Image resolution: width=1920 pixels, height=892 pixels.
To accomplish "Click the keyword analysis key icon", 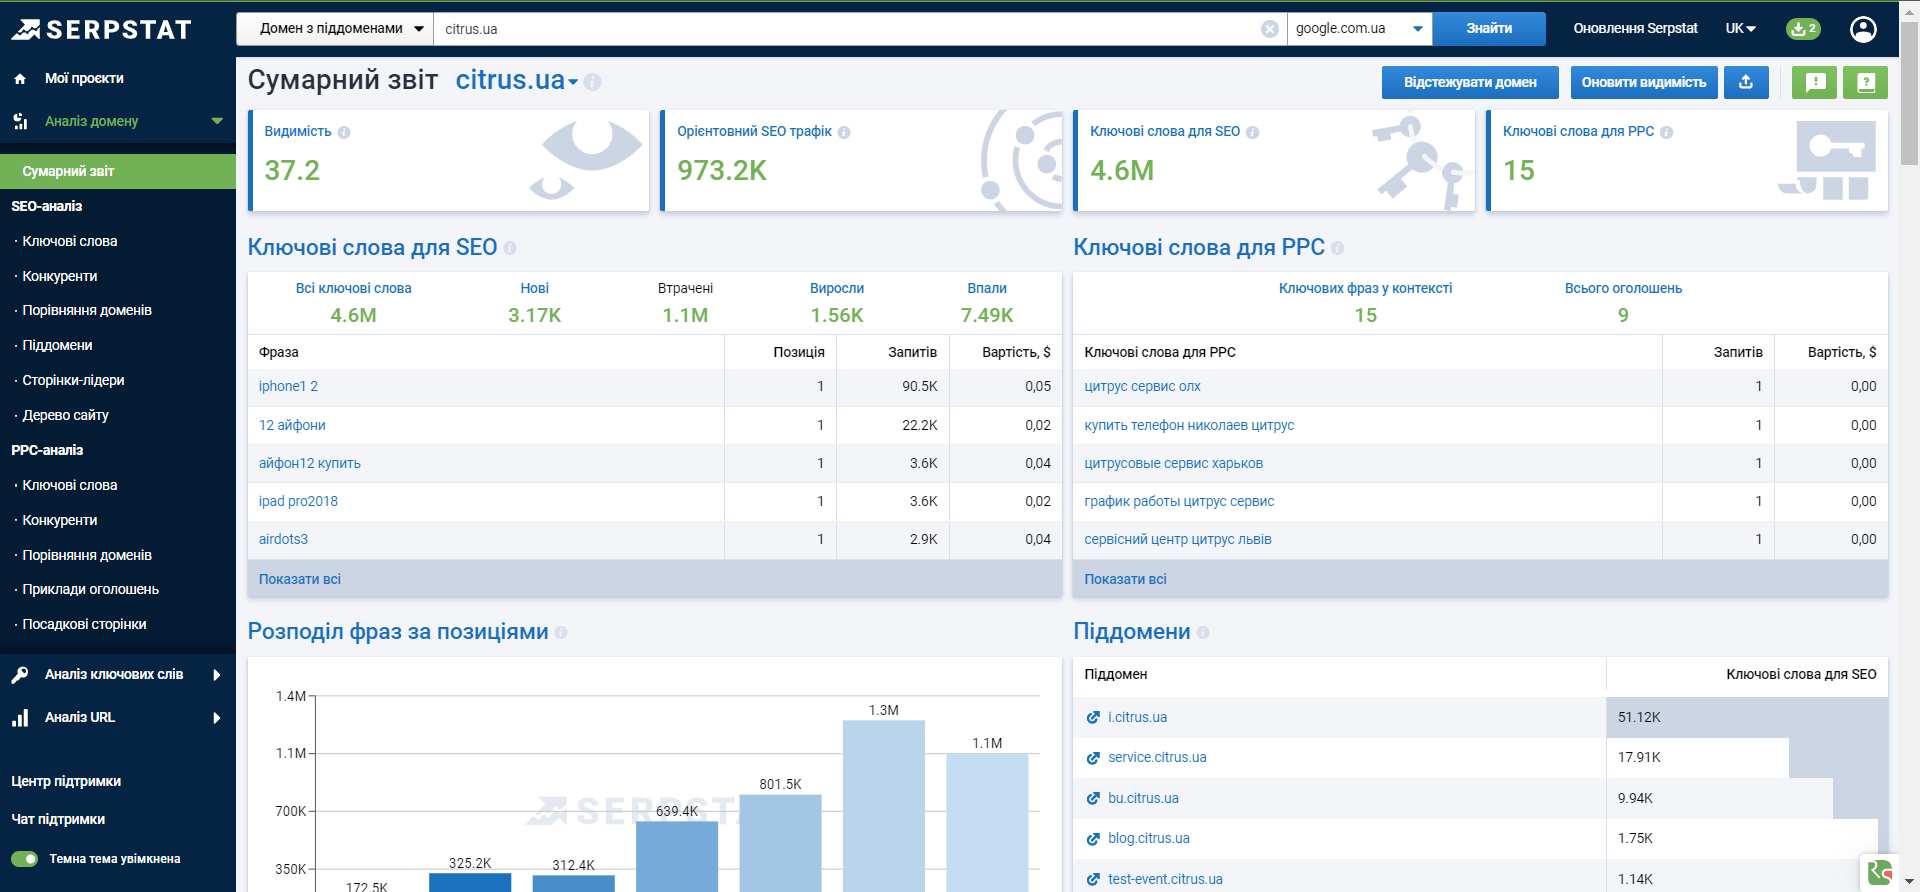I will click(20, 675).
